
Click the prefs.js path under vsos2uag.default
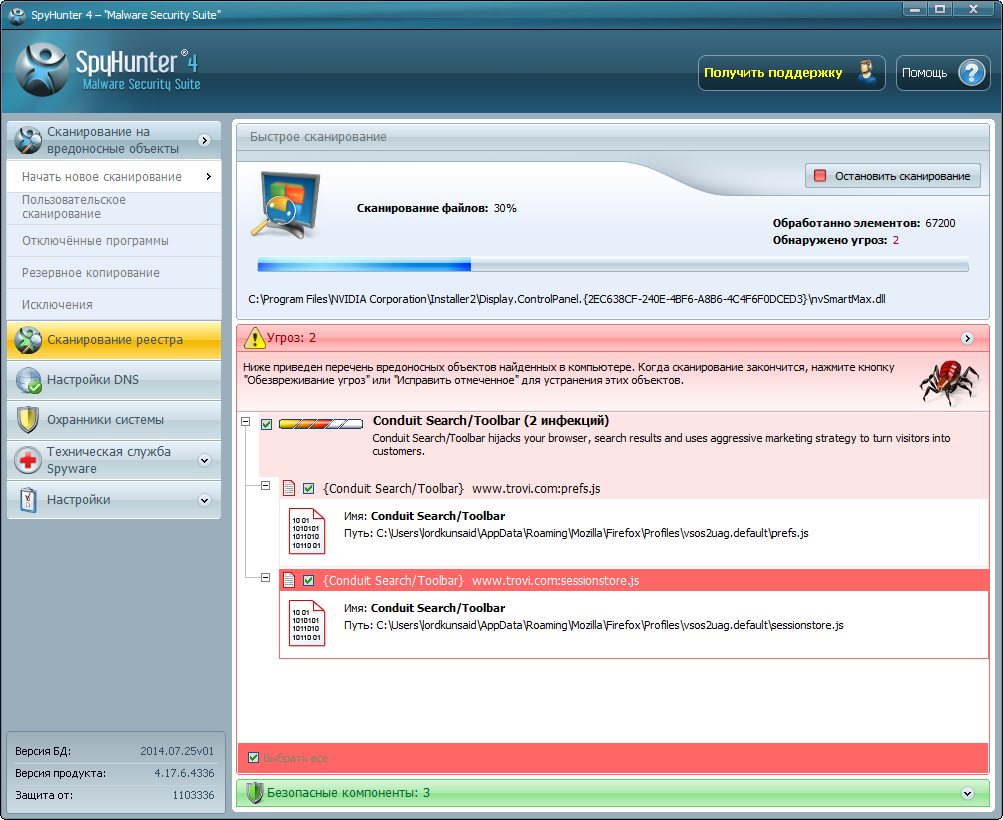592,533
